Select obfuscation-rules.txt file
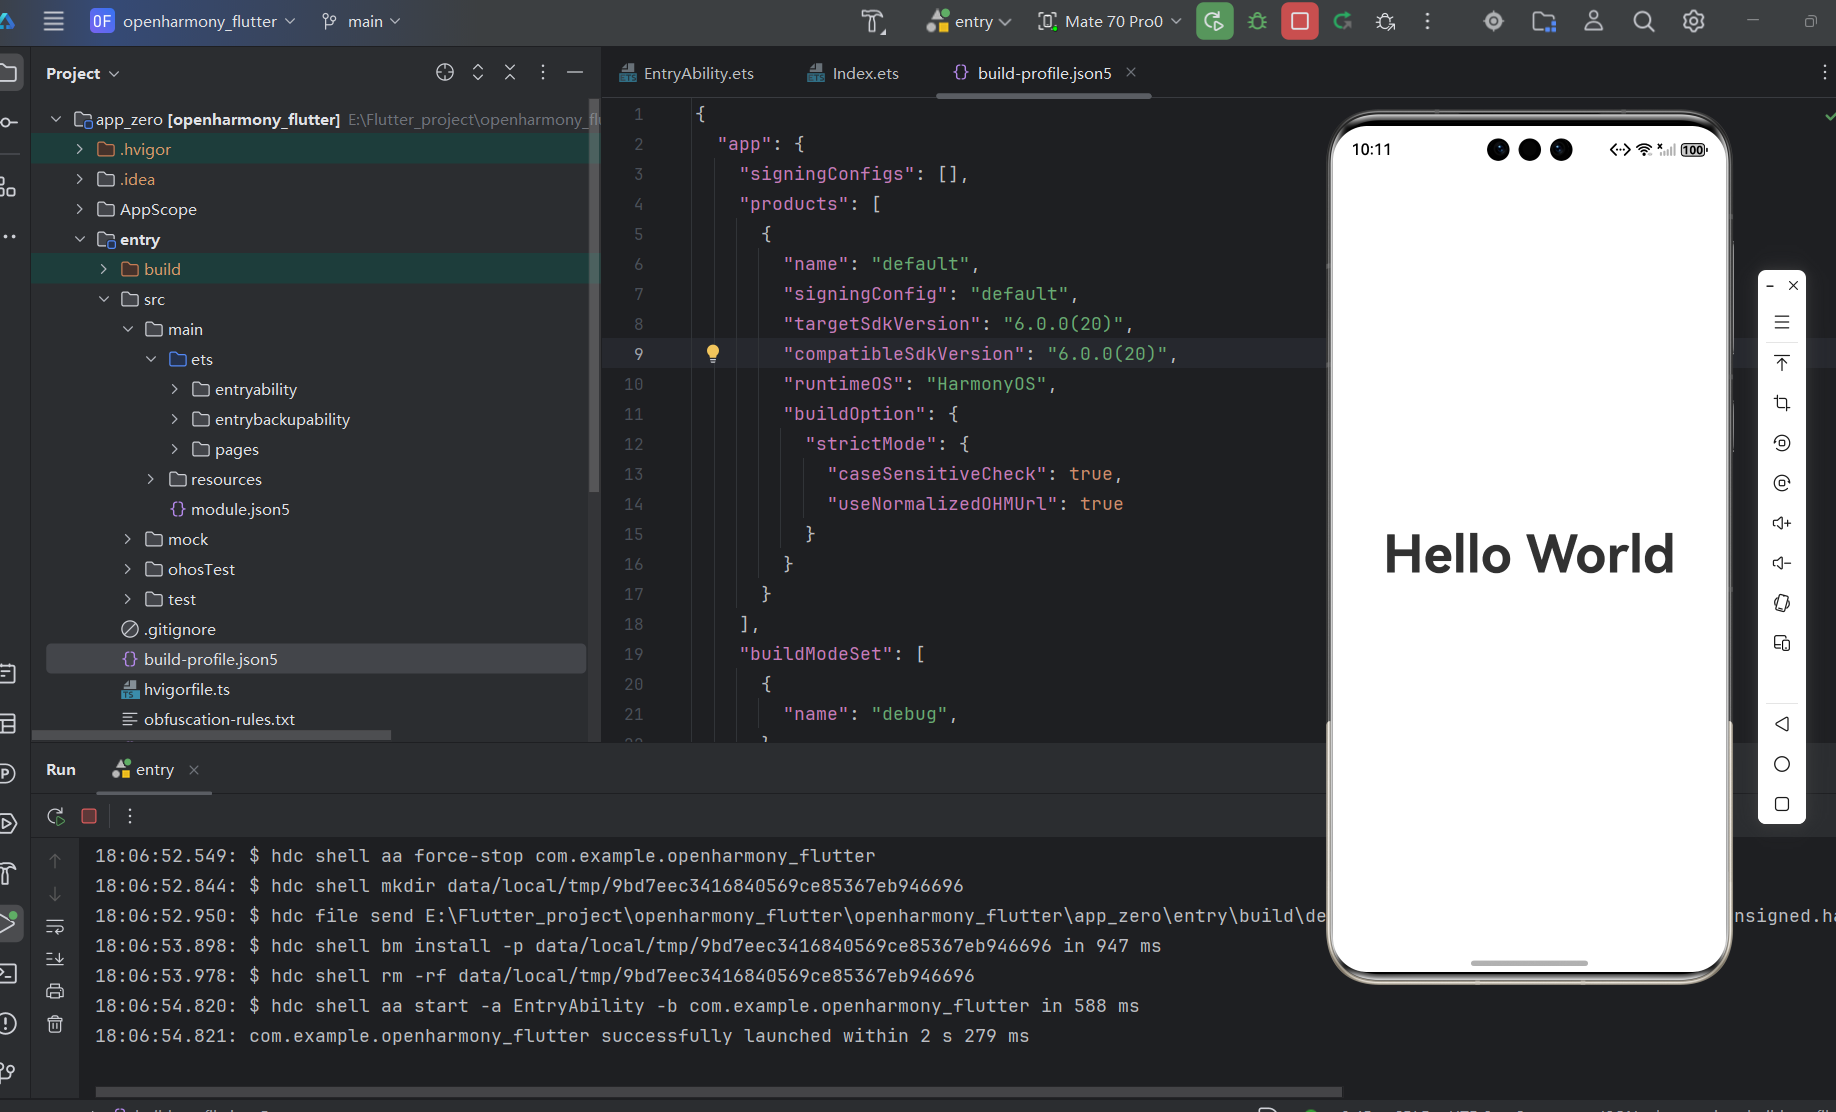Screen dimensions: 1836x1112 click(x=208, y=719)
